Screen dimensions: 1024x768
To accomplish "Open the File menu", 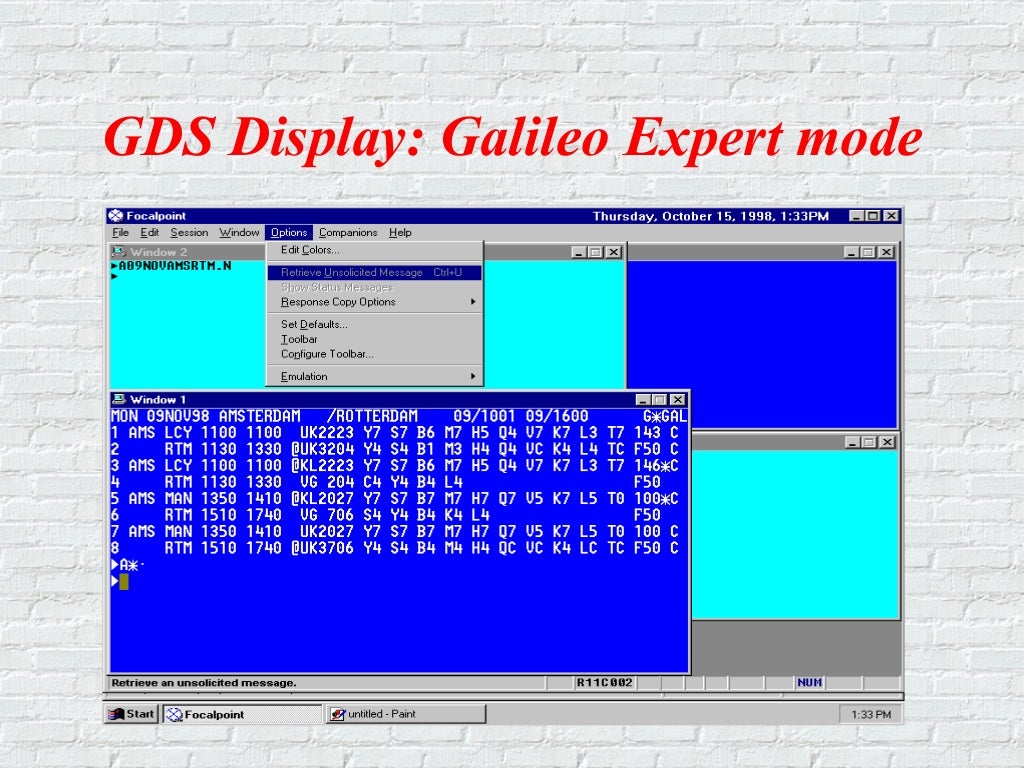I will [120, 232].
